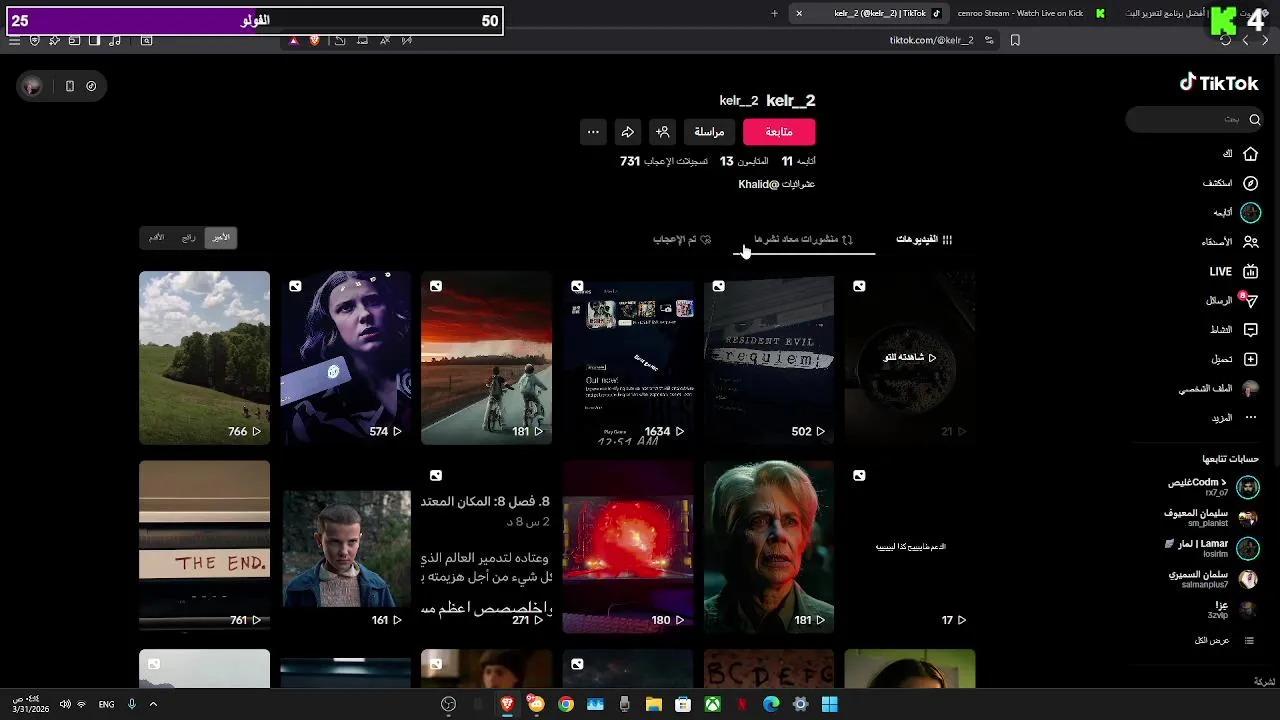The image size is (1280, 720).
Task: Click the tiktok.com/@kelr_2 address bar
Action: coord(931,40)
